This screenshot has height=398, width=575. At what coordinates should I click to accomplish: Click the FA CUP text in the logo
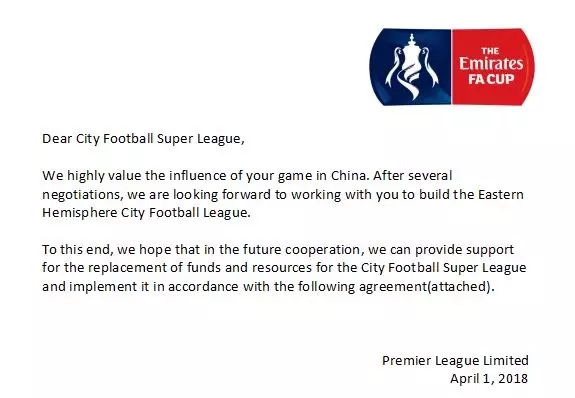pyautogui.click(x=491, y=79)
